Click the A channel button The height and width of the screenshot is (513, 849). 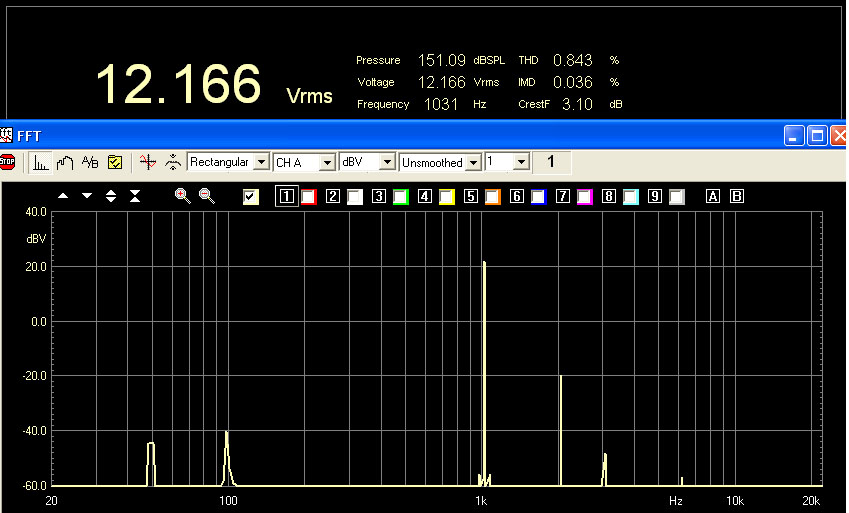(713, 197)
